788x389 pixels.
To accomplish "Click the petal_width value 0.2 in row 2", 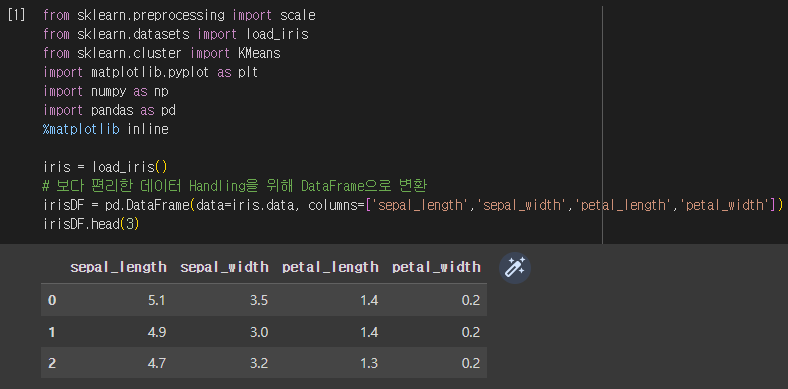I will point(471,363).
